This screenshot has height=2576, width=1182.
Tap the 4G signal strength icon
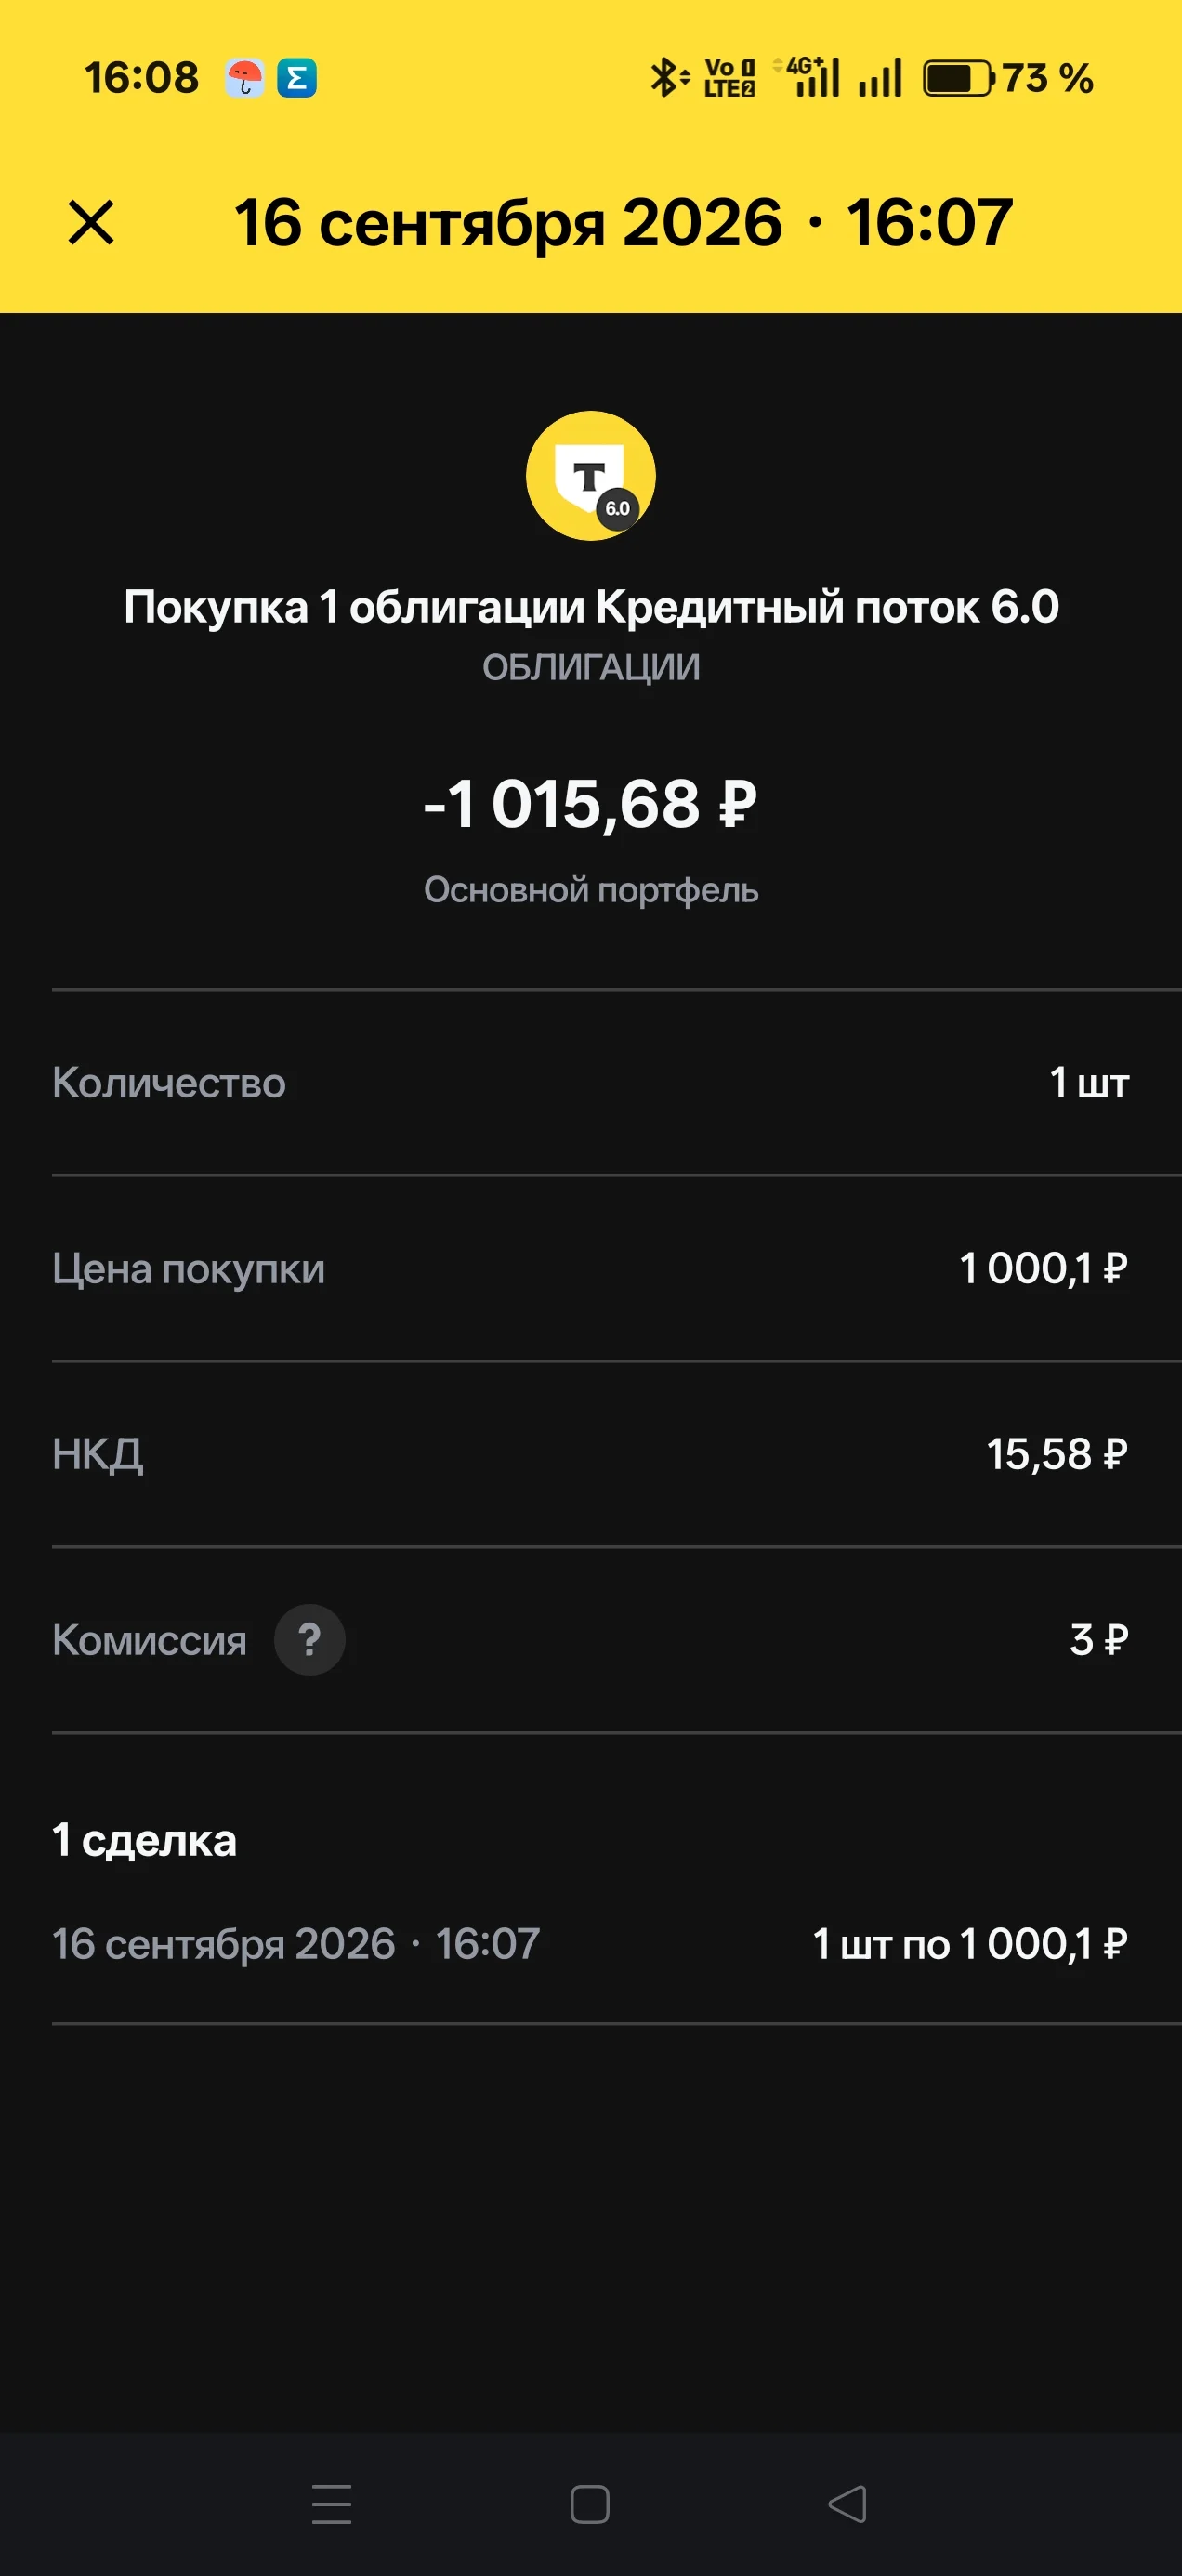point(810,77)
